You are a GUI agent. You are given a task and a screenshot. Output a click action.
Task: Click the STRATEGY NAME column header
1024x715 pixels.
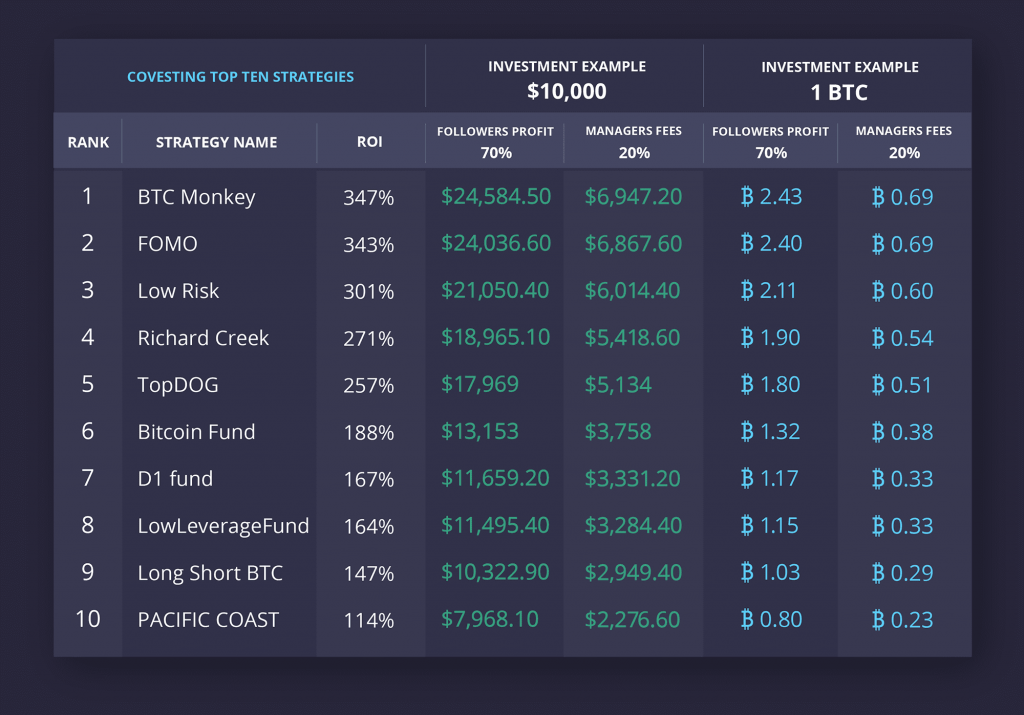point(216,142)
